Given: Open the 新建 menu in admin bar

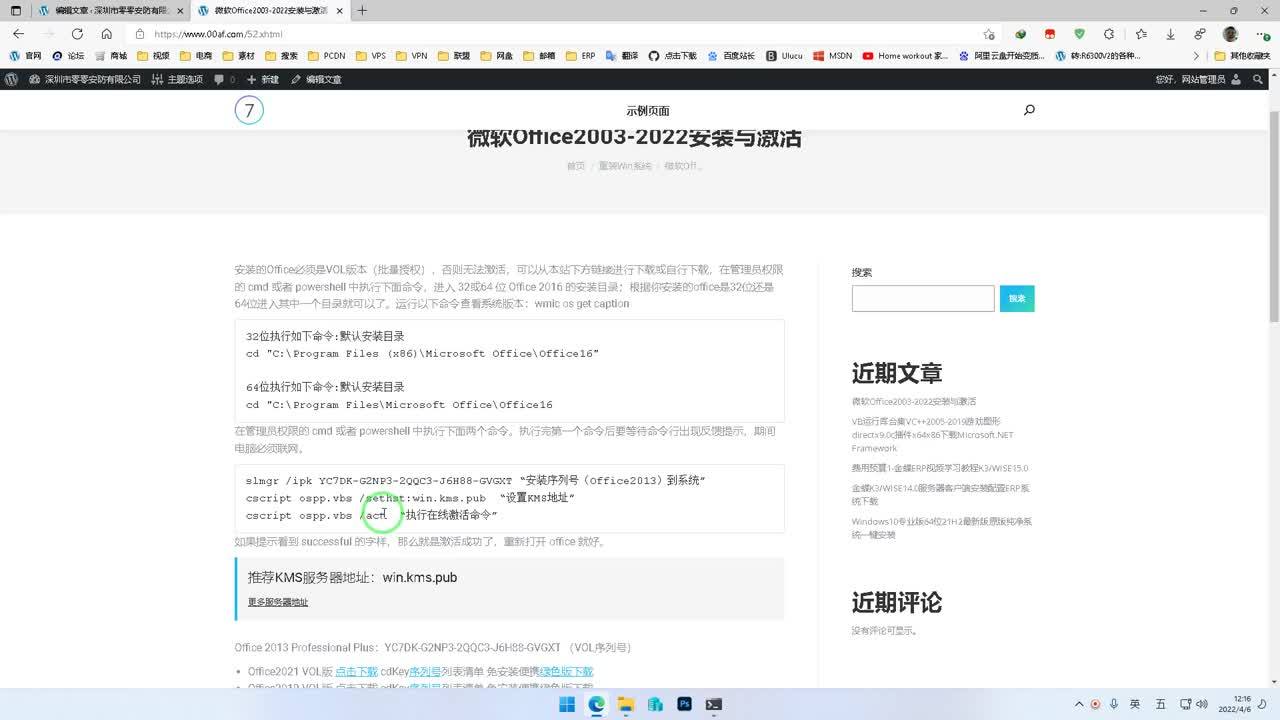Looking at the screenshot, I should click(263, 79).
